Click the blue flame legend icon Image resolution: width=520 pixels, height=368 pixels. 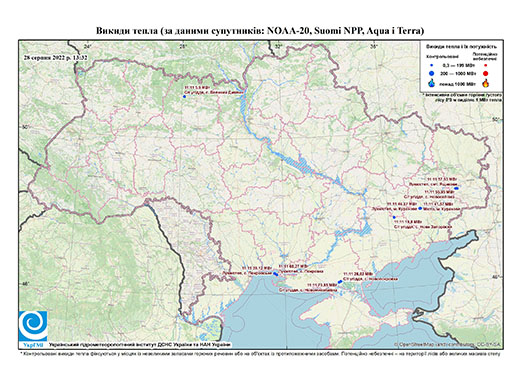[x=432, y=83]
